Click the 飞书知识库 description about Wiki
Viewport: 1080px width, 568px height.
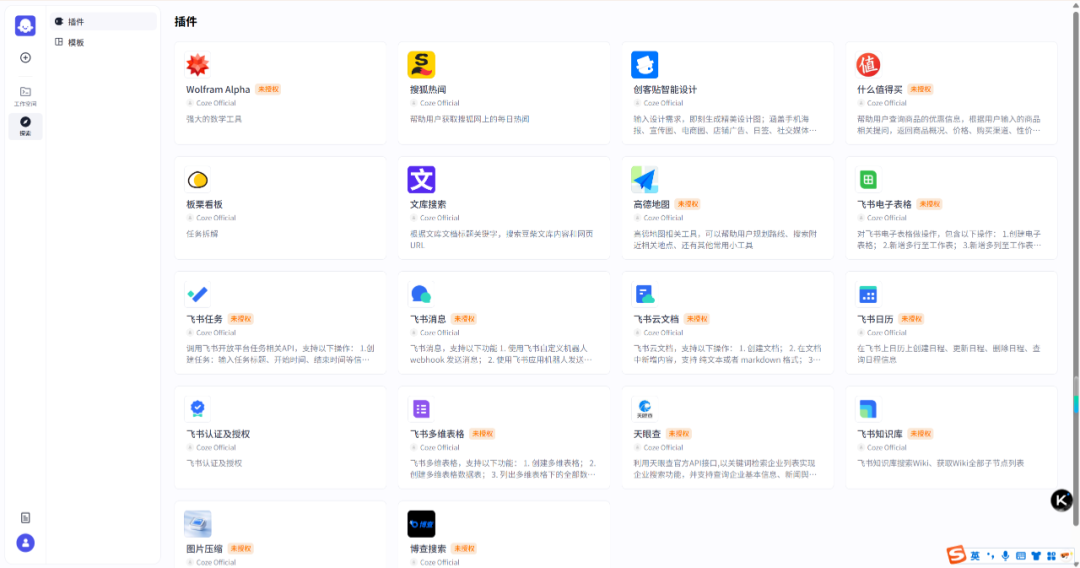click(940, 463)
